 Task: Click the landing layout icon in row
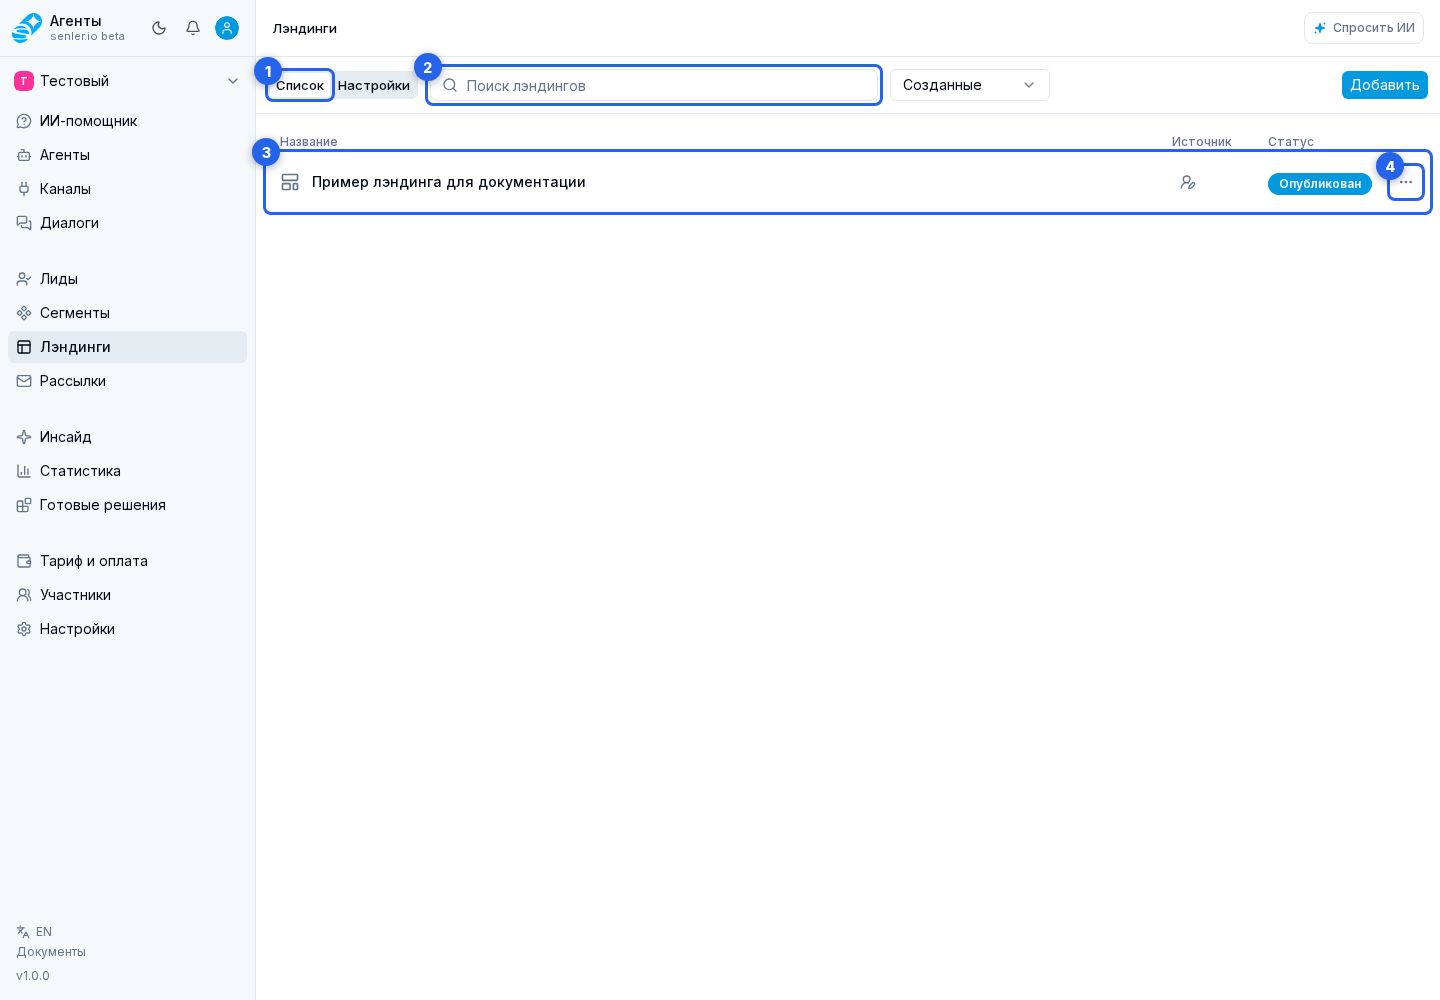pyautogui.click(x=290, y=182)
